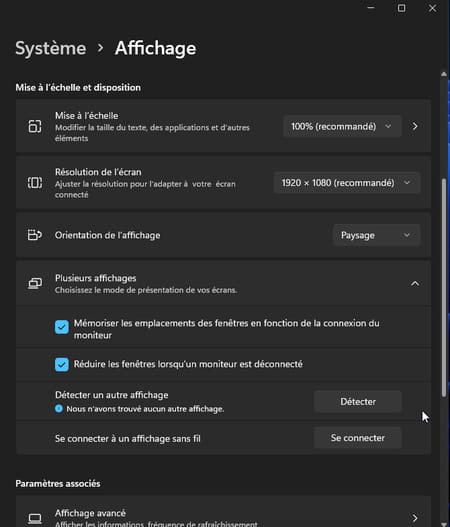Click Nous n'avons trouvé aucun autre affichage text

click(145, 409)
